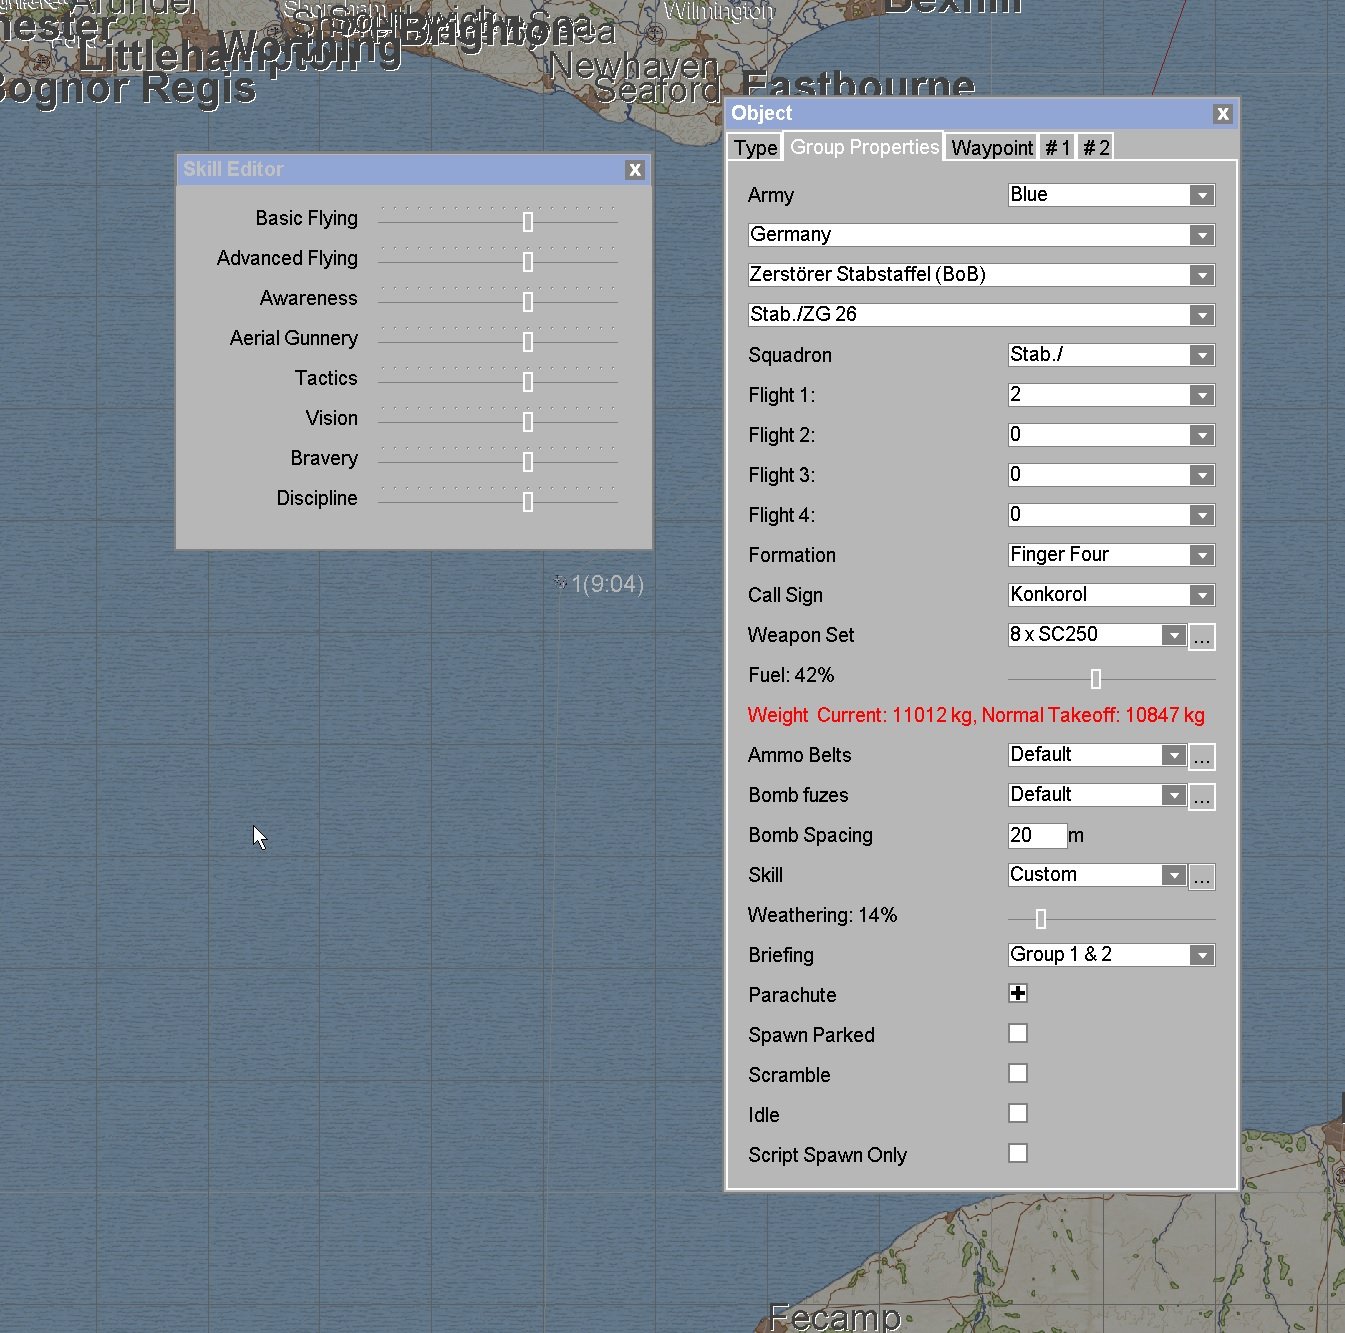Click the waypoint 1 marker on map
The image size is (1345, 1333).
tap(560, 582)
